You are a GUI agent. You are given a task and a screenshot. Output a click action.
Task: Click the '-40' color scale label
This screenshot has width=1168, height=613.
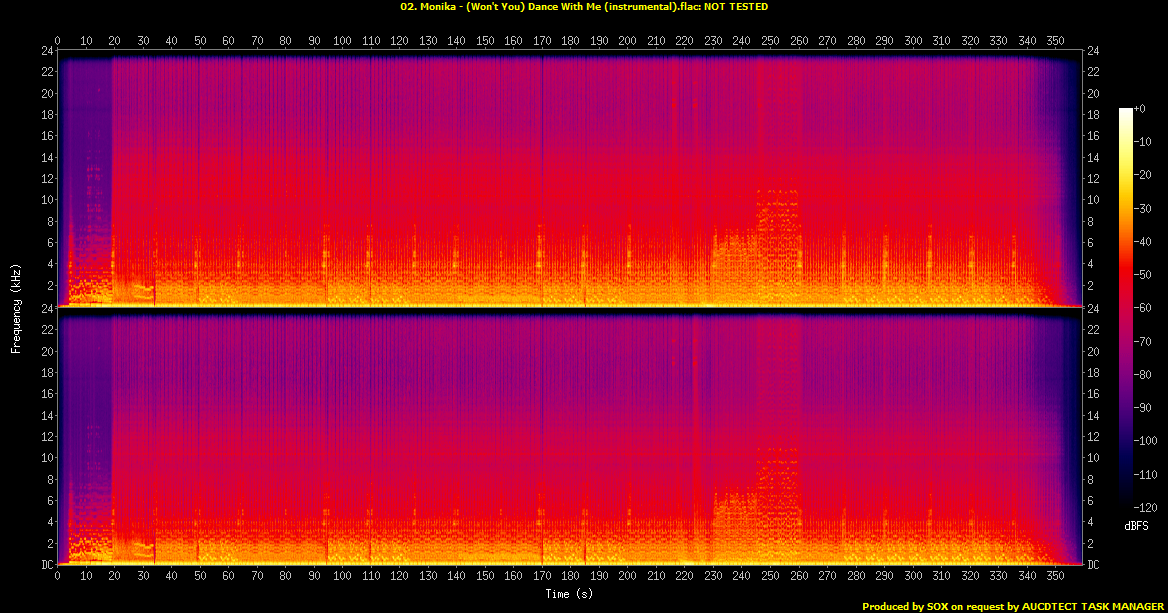coord(1143,241)
